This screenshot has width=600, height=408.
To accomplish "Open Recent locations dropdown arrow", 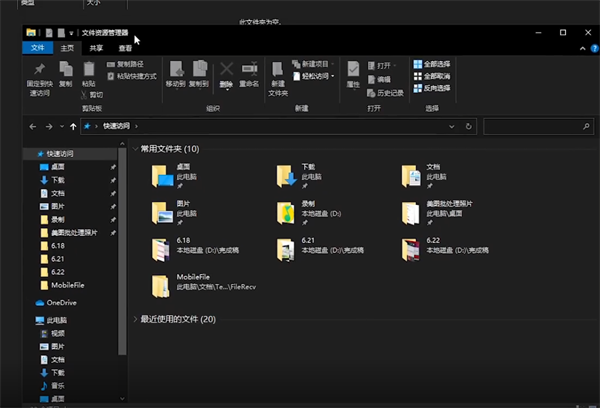I will [62, 126].
